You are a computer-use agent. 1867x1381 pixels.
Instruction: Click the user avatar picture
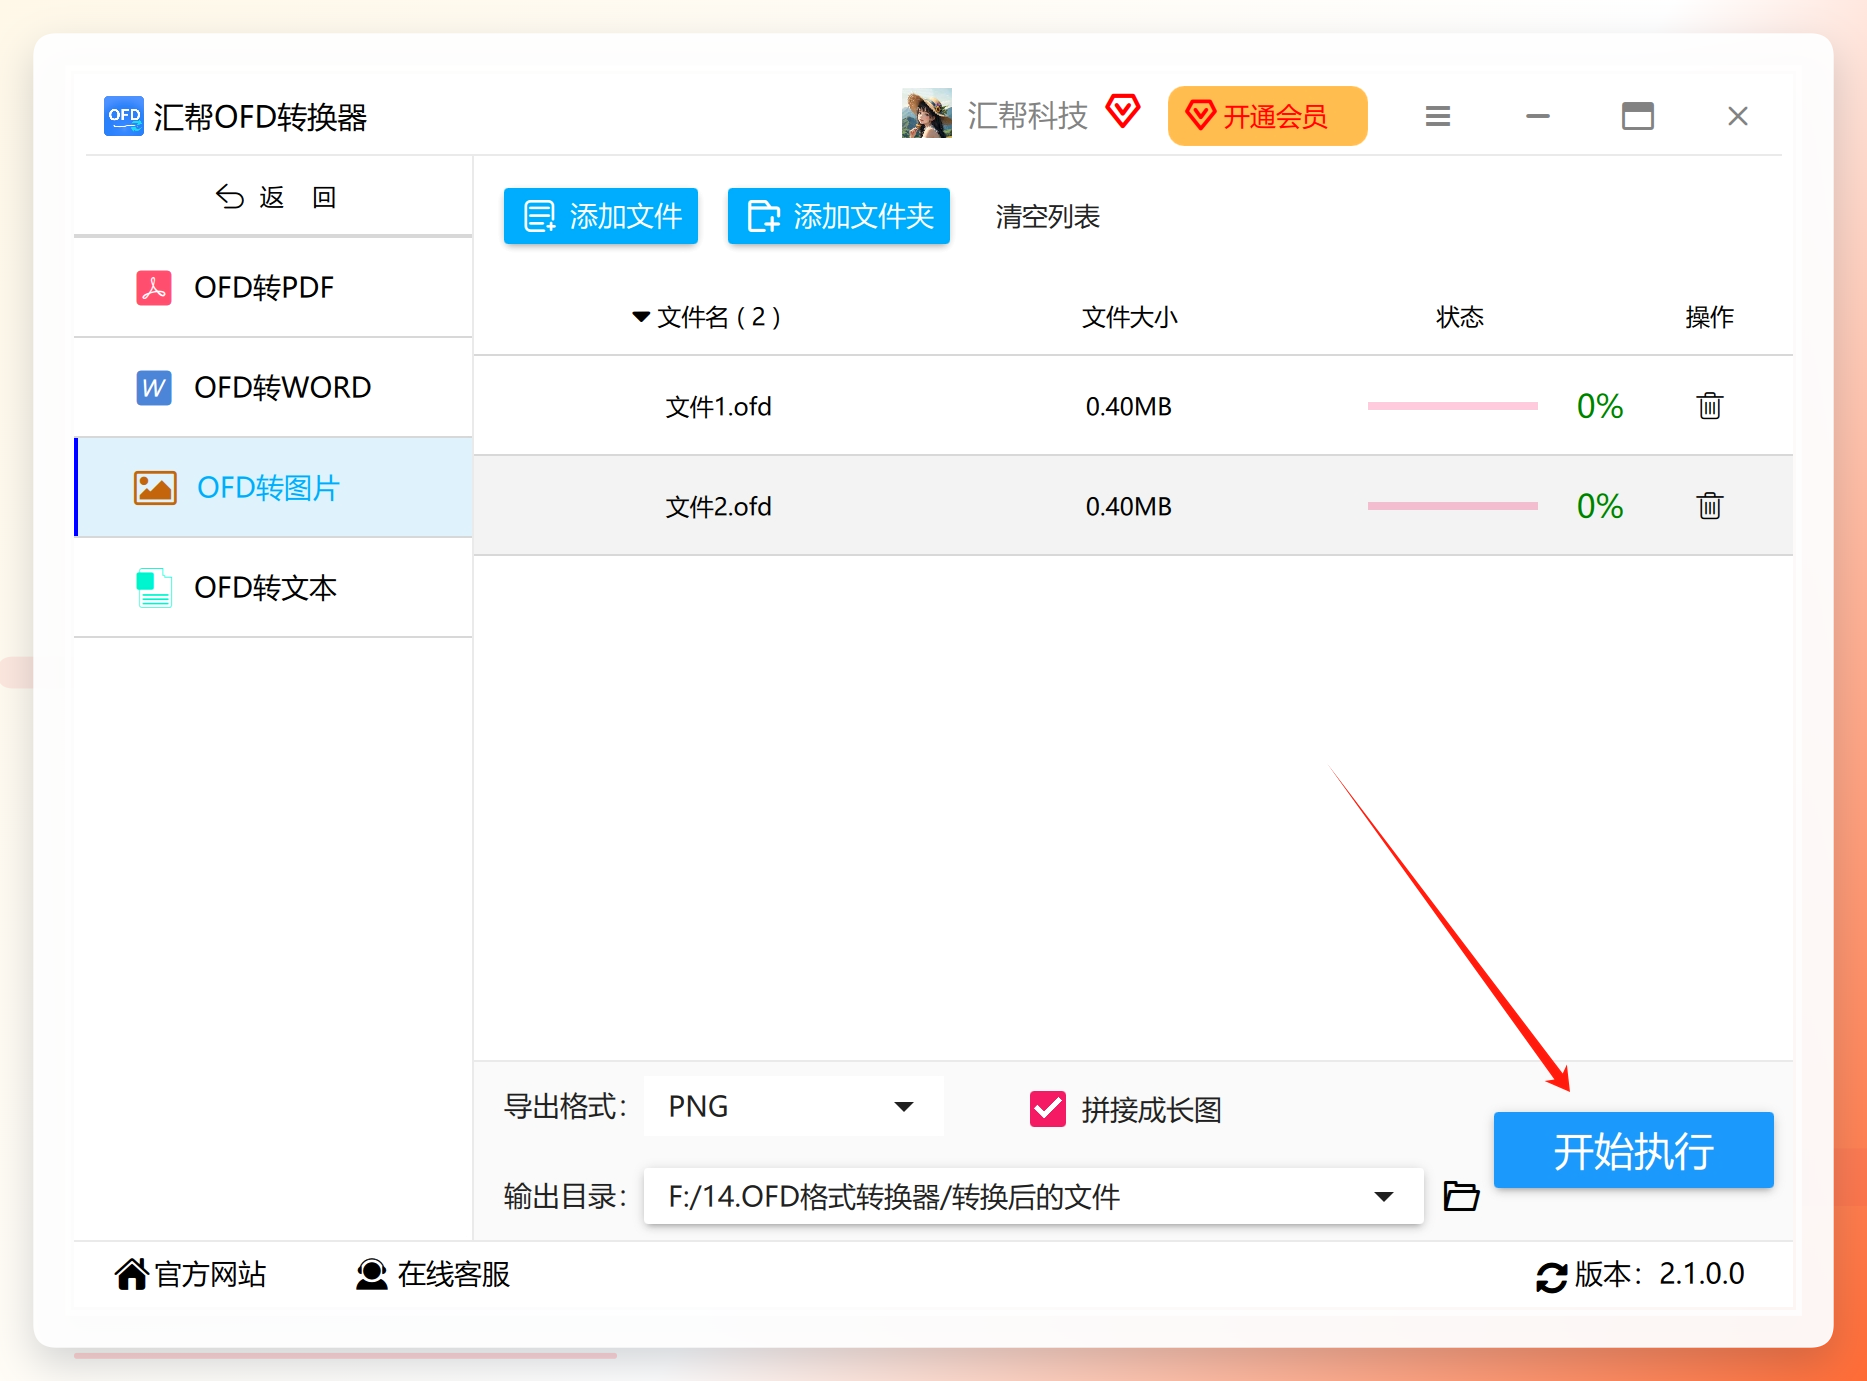927,114
